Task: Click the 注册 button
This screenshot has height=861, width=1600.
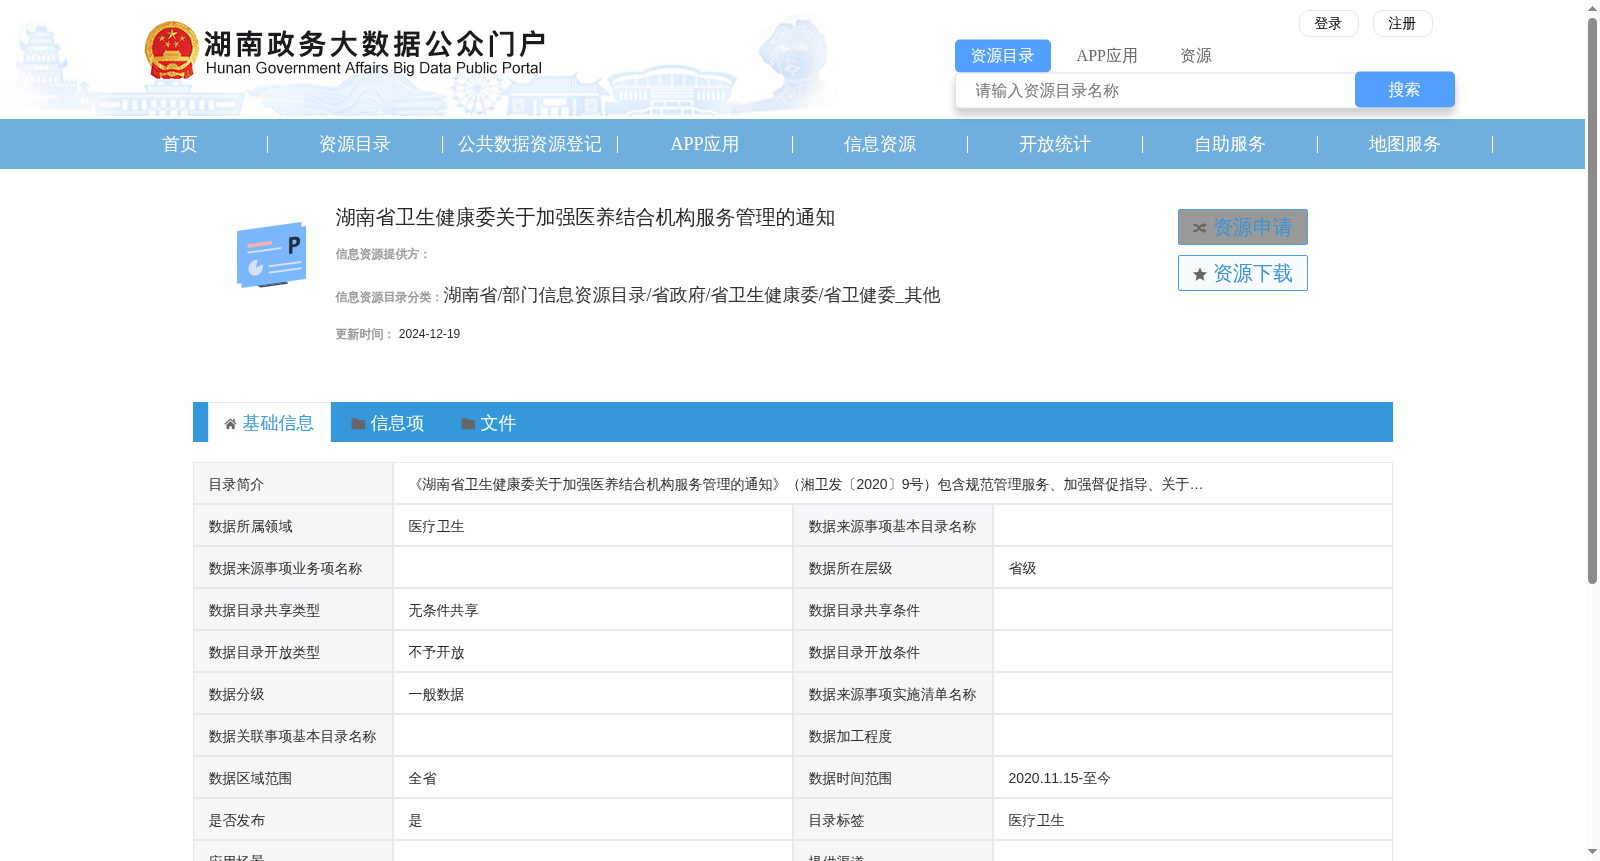Action: tap(1402, 23)
